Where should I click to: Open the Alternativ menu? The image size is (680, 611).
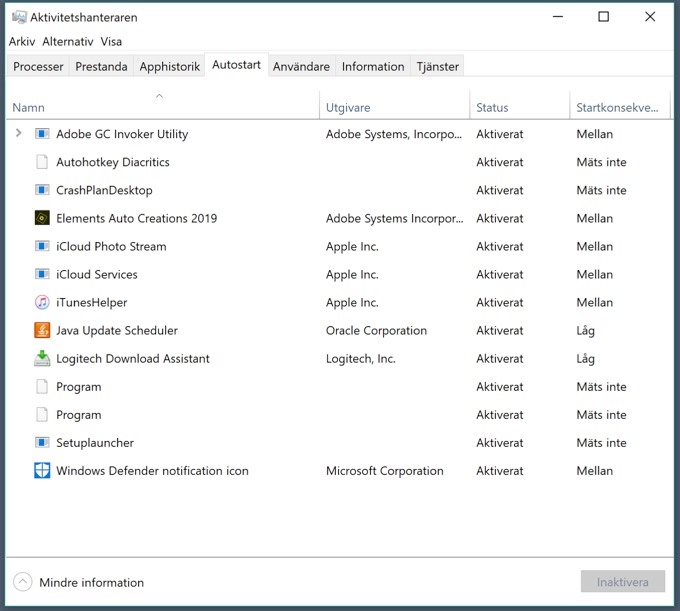tap(68, 41)
